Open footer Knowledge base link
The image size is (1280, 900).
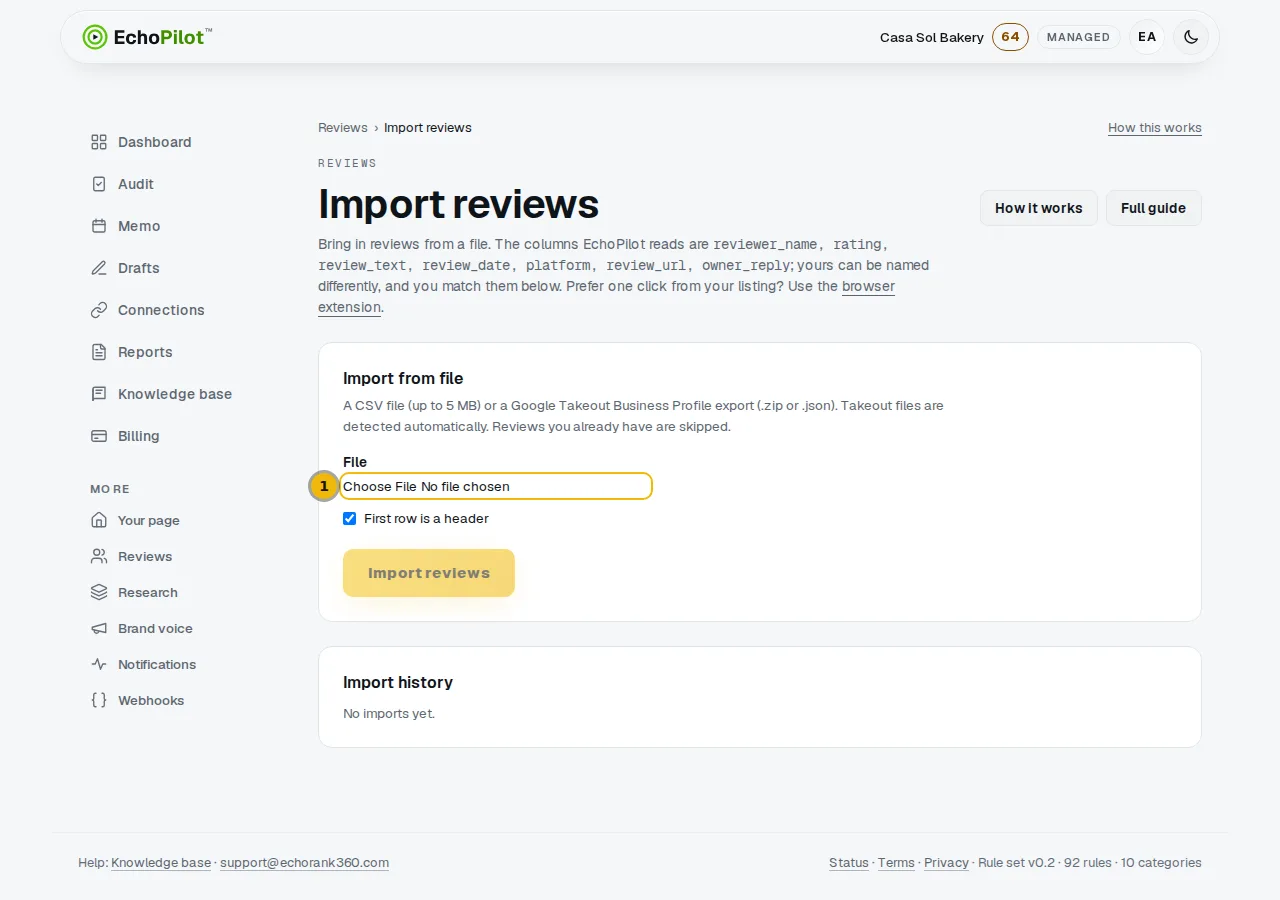tap(161, 863)
